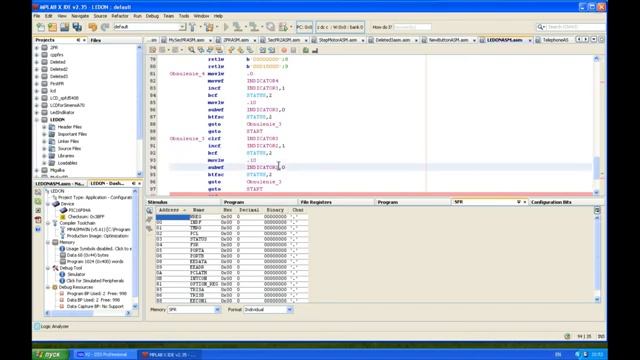
Task: Click the first icon on the editor toolbar
Action: tap(153, 50)
